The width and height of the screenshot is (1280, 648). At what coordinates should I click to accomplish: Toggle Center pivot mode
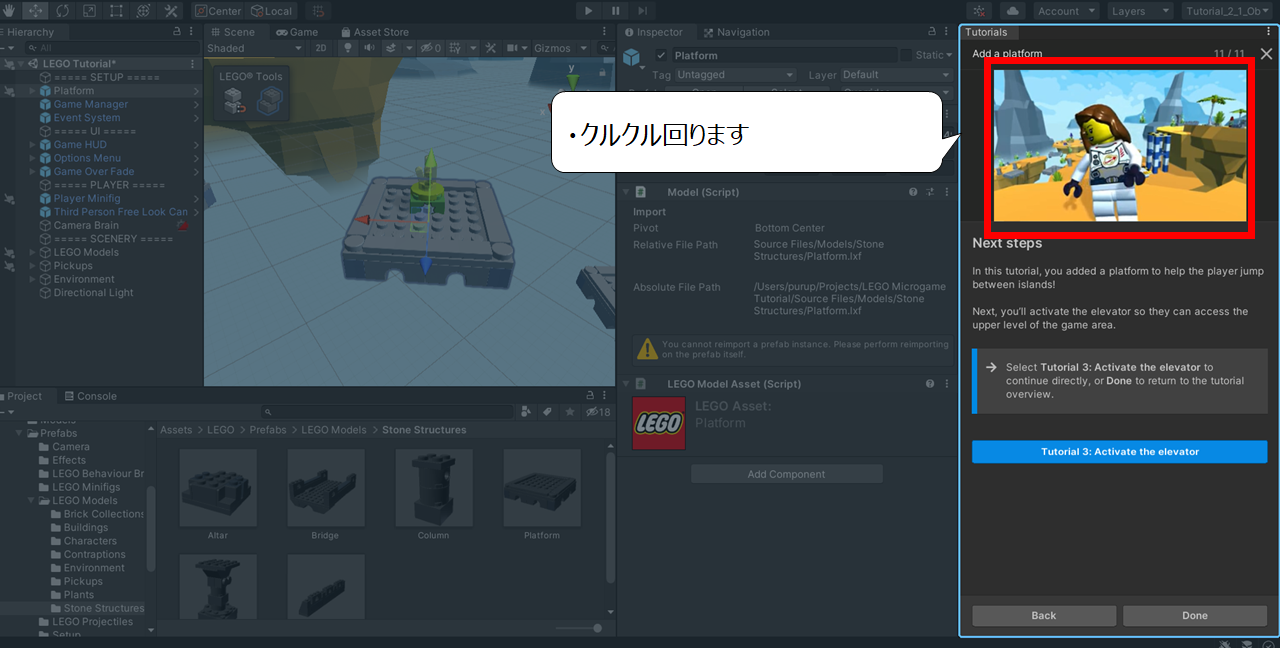point(218,11)
